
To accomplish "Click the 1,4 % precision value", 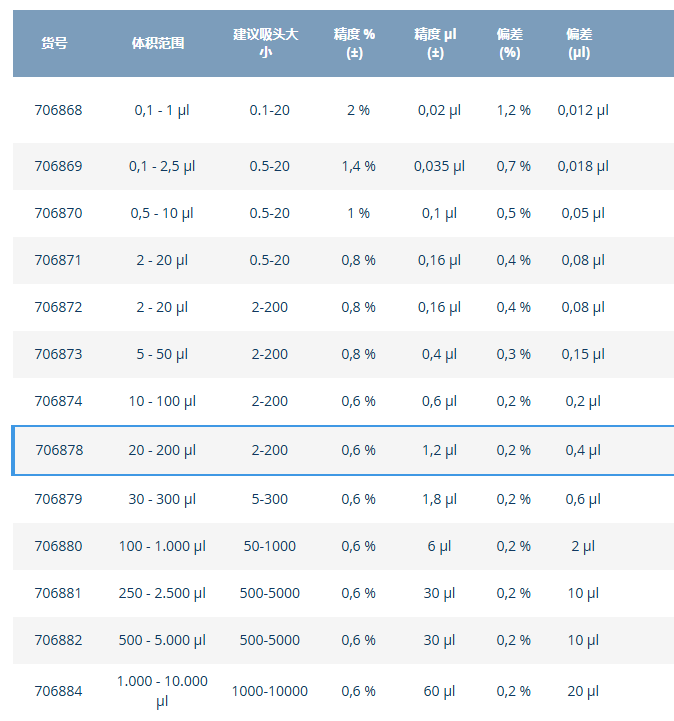I will tap(358, 166).
